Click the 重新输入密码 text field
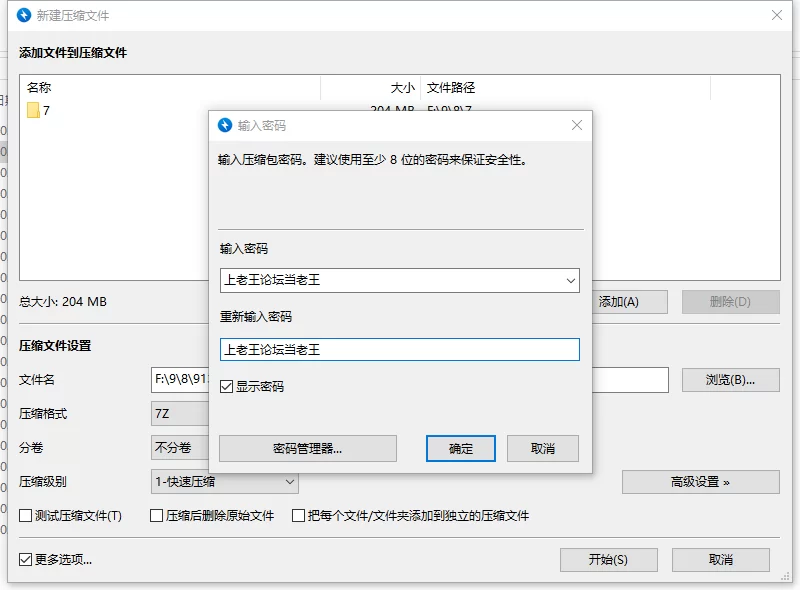Image resolution: width=800 pixels, height=590 pixels. pyautogui.click(x=399, y=350)
